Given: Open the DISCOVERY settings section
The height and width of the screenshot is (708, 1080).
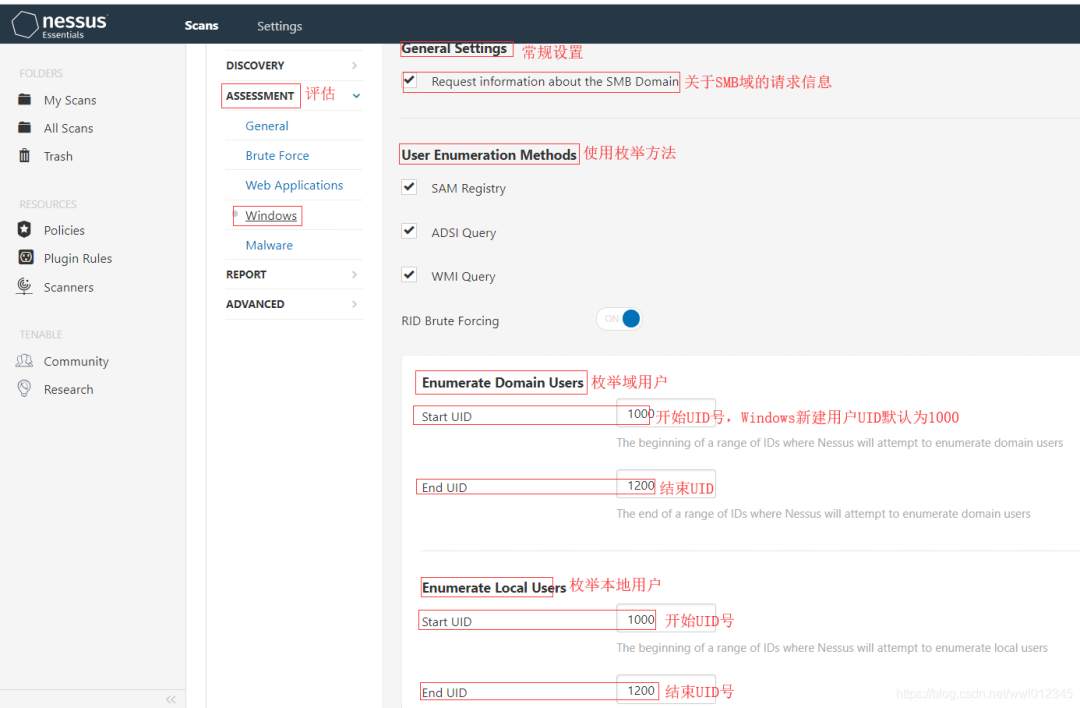Looking at the screenshot, I should point(255,65).
